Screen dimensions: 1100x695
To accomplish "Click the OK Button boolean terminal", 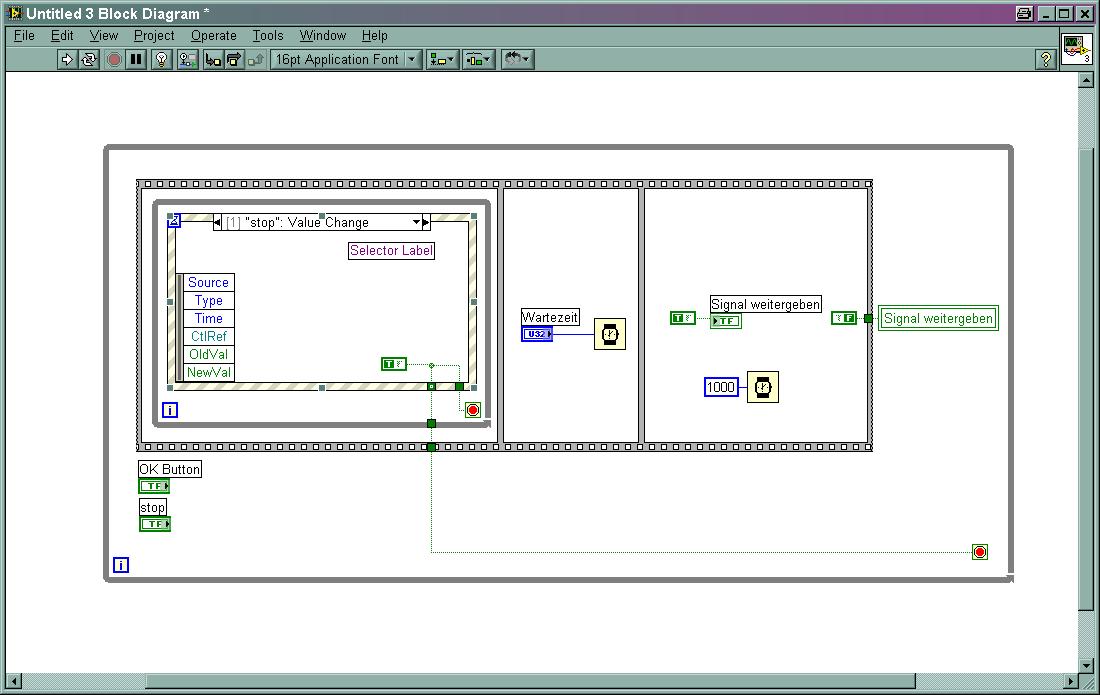I will pyautogui.click(x=154, y=486).
